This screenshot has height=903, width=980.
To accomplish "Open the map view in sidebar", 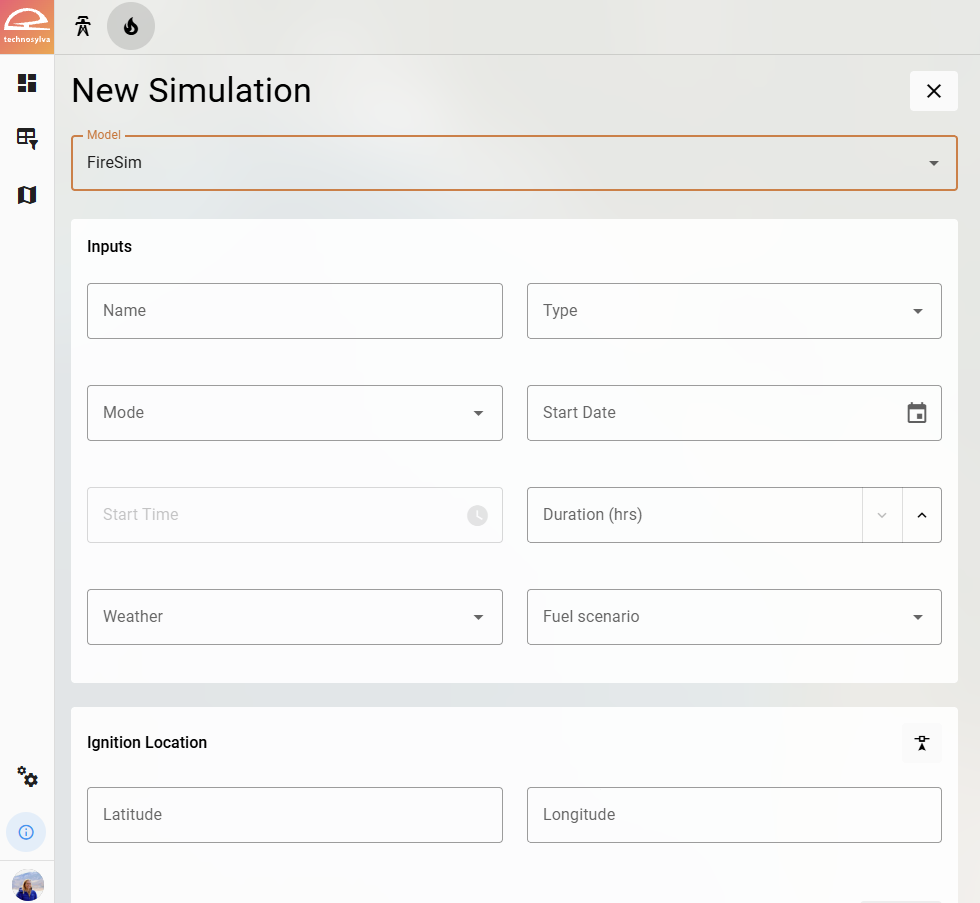I will coord(27,194).
